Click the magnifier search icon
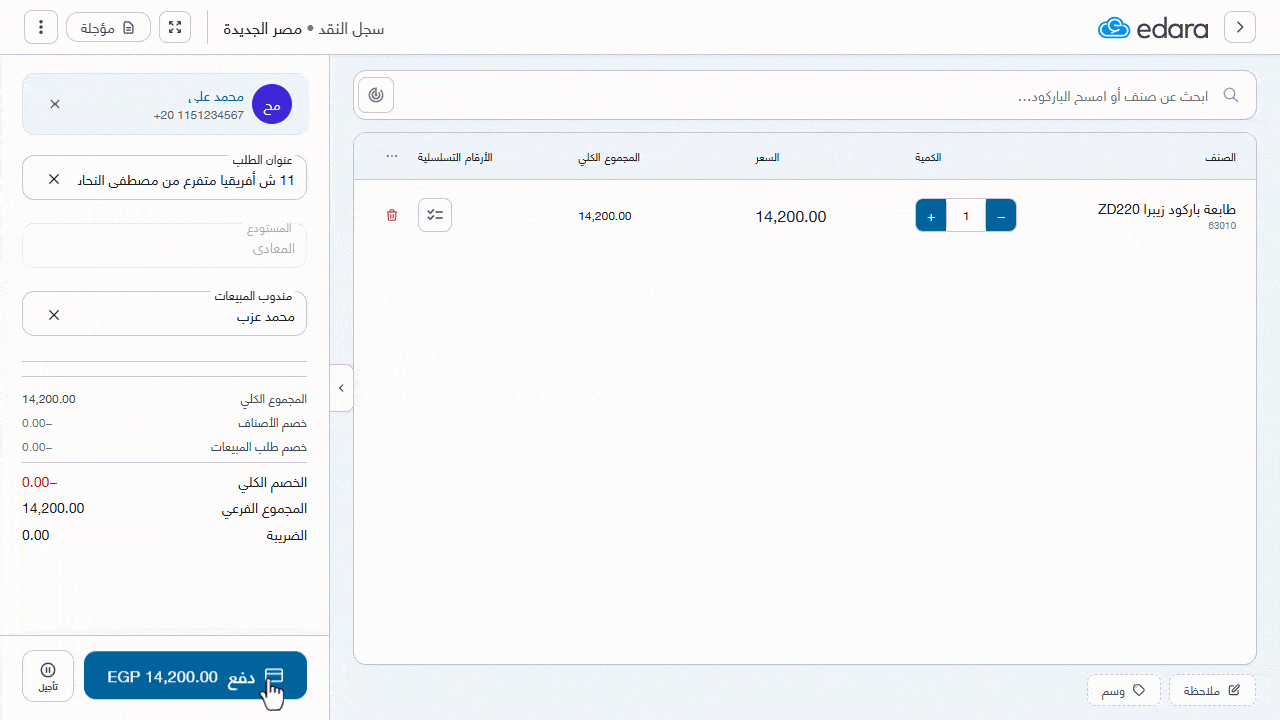This screenshot has width=1280, height=720. (x=1231, y=95)
